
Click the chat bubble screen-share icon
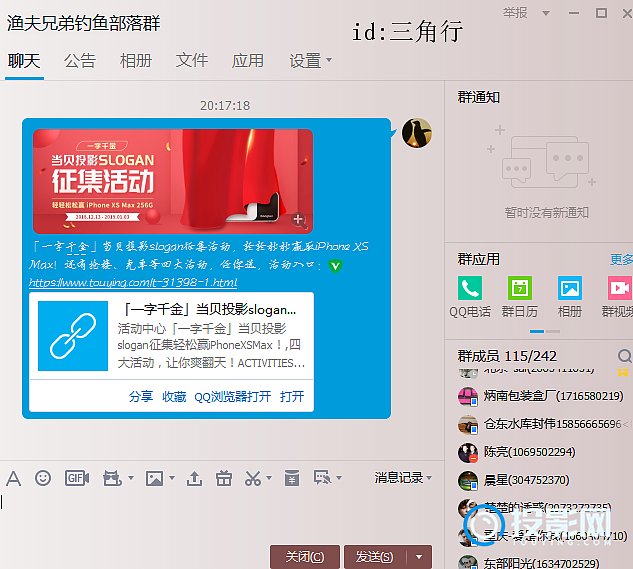pos(322,477)
